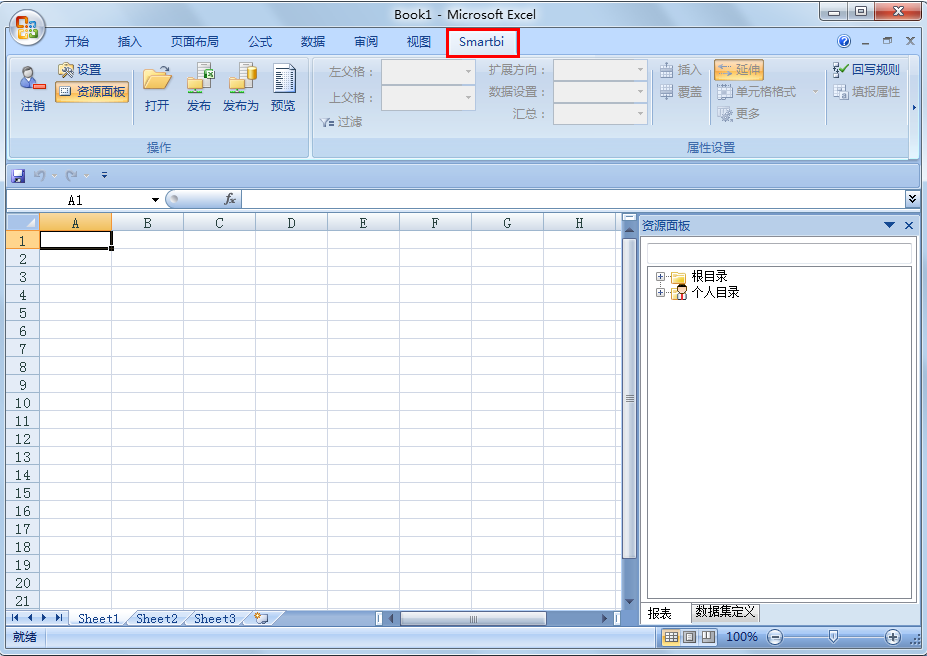Viewport: 927px width, 656px height.
Task: Open the customize quick access toolbar arrow
Action: 105,176
